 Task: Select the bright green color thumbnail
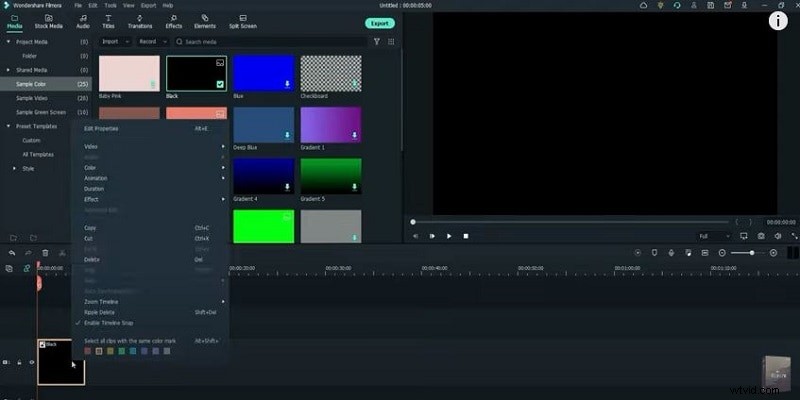tap(264, 226)
